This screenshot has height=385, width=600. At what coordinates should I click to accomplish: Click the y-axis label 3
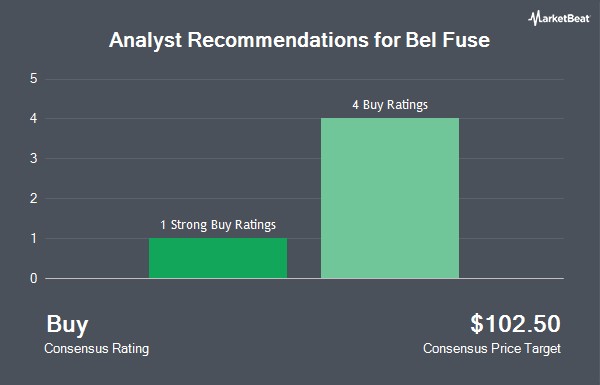click(34, 158)
